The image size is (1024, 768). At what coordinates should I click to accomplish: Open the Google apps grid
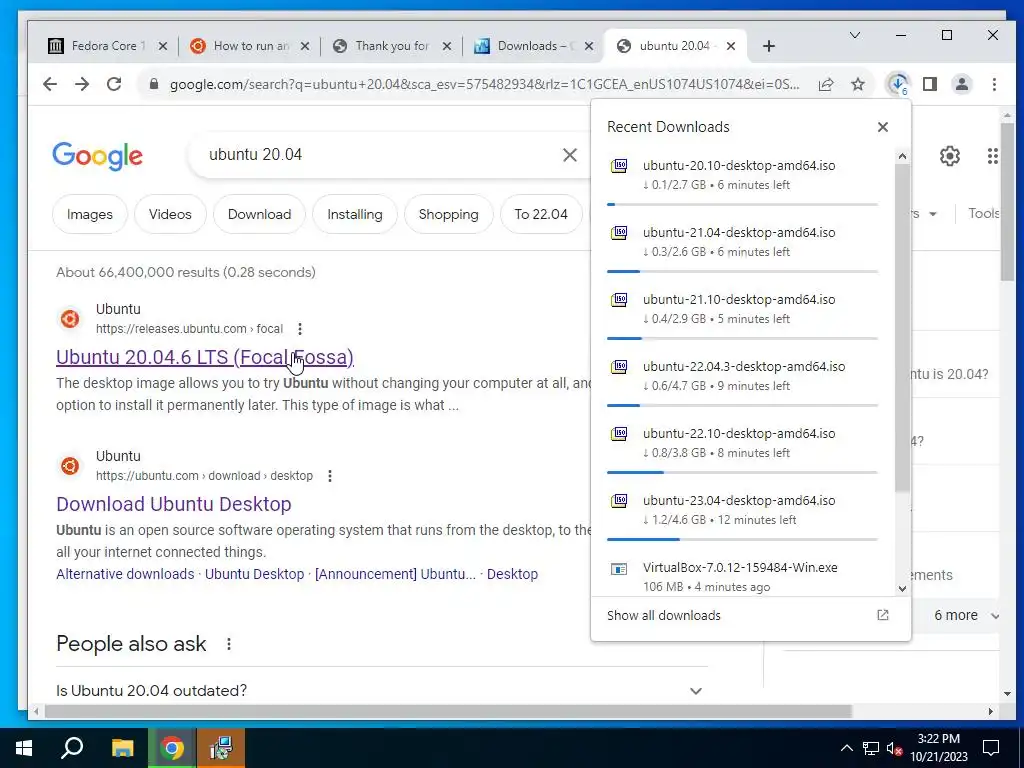[993, 156]
